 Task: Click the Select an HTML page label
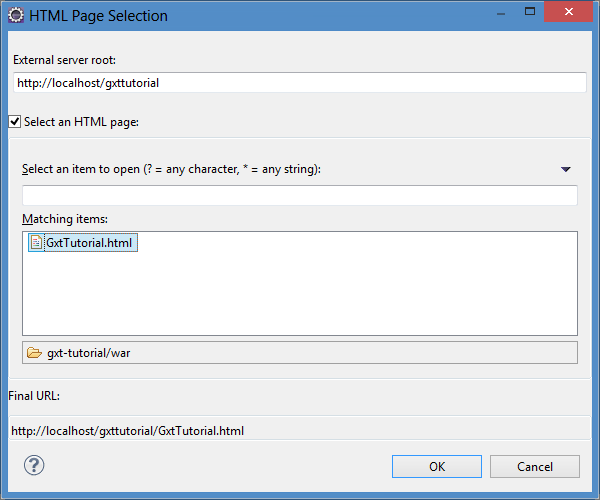[x=81, y=122]
